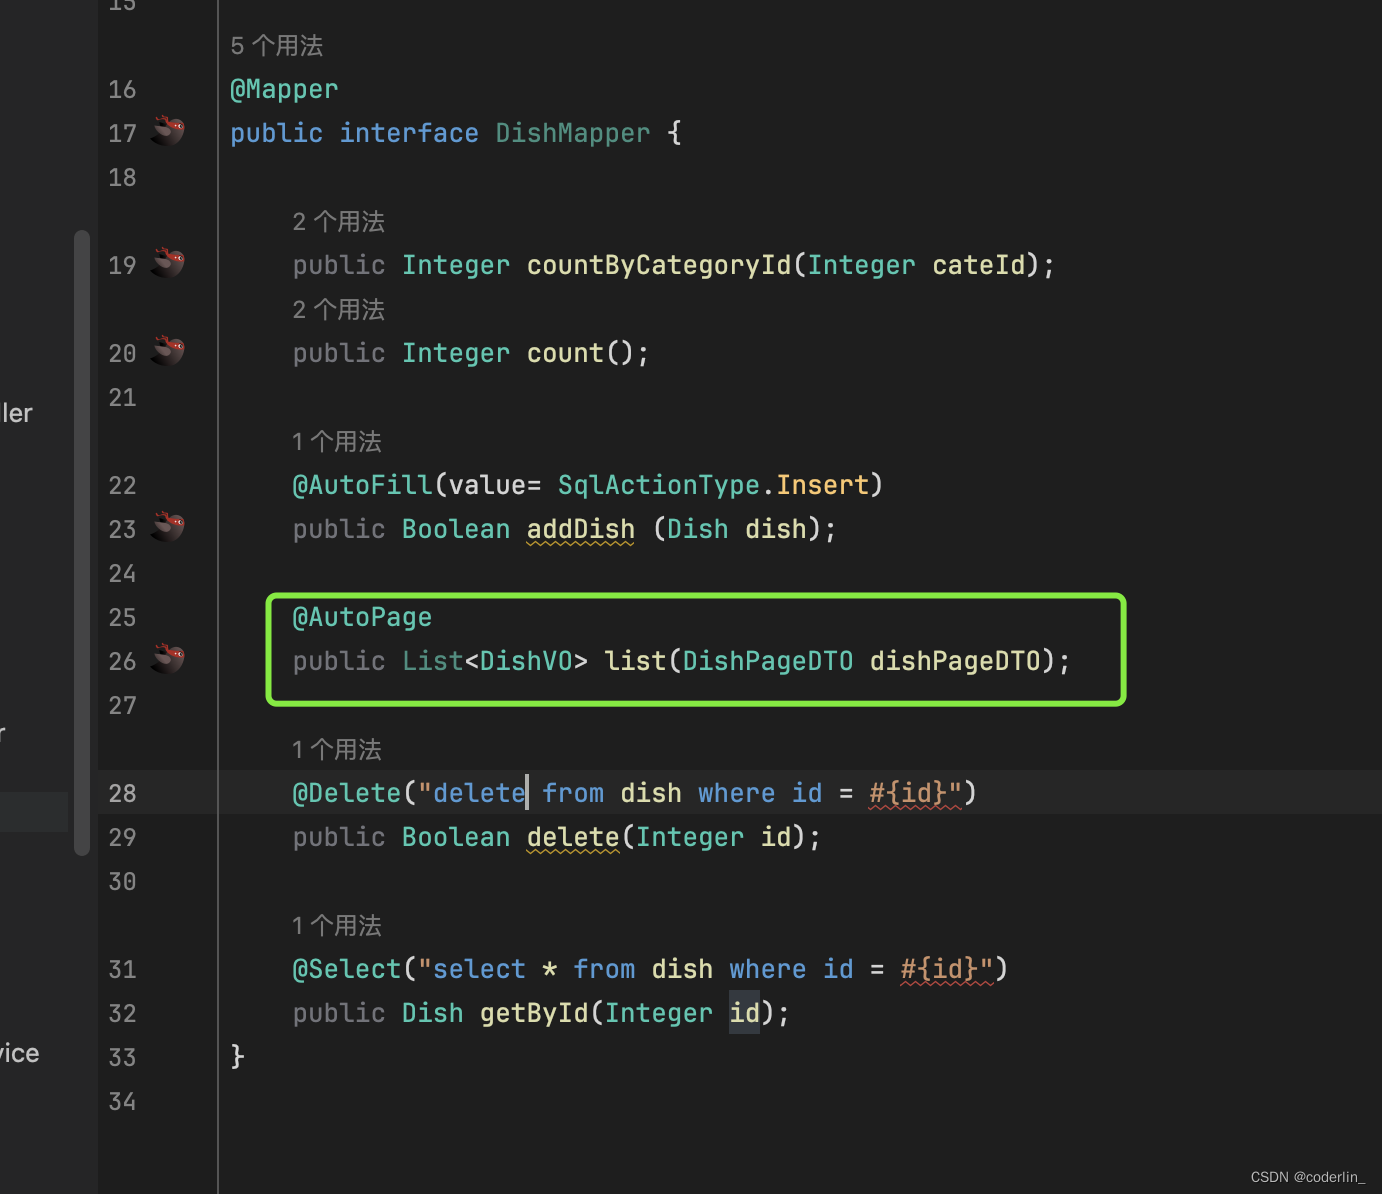The width and height of the screenshot is (1382, 1194).
Task: Click the @Mapper annotation
Action: (284, 90)
